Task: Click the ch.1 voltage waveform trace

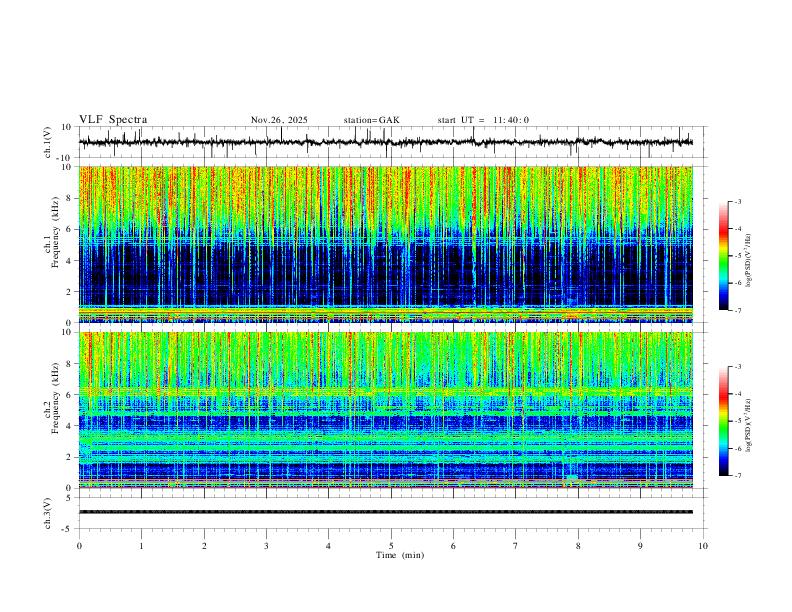Action: tap(386, 142)
